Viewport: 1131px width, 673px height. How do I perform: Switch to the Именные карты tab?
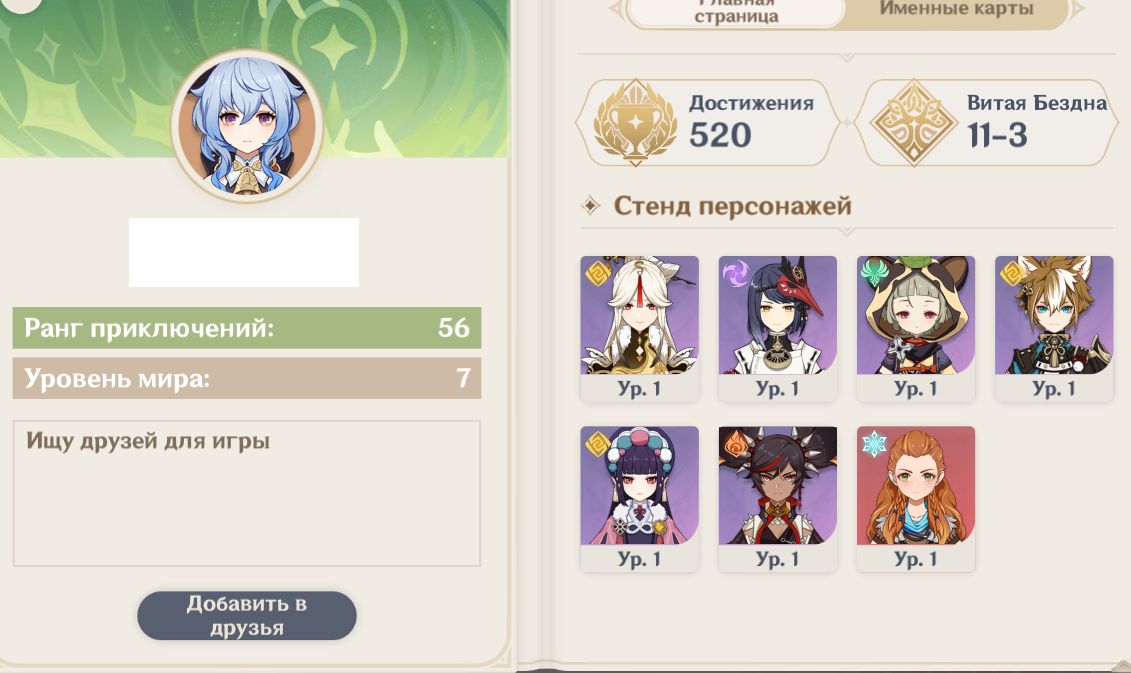956,10
